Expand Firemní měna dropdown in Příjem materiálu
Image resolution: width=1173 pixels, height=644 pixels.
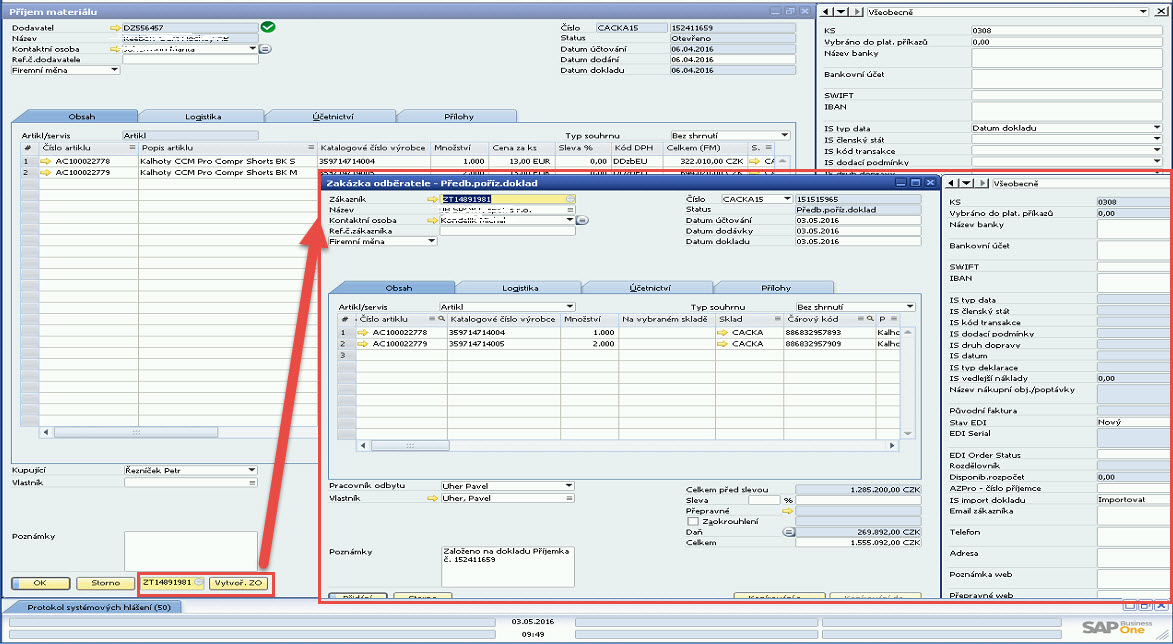[x=114, y=70]
